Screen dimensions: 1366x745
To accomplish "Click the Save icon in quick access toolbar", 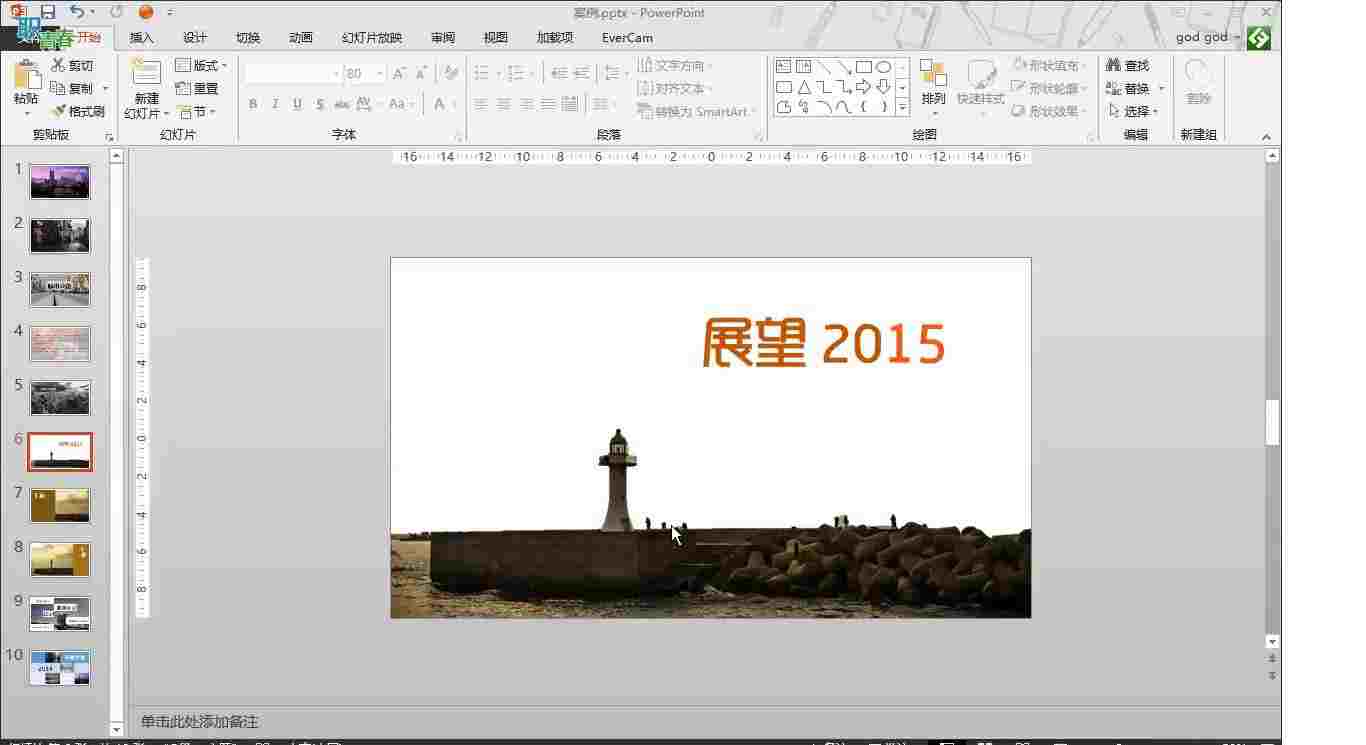I will click(x=47, y=12).
